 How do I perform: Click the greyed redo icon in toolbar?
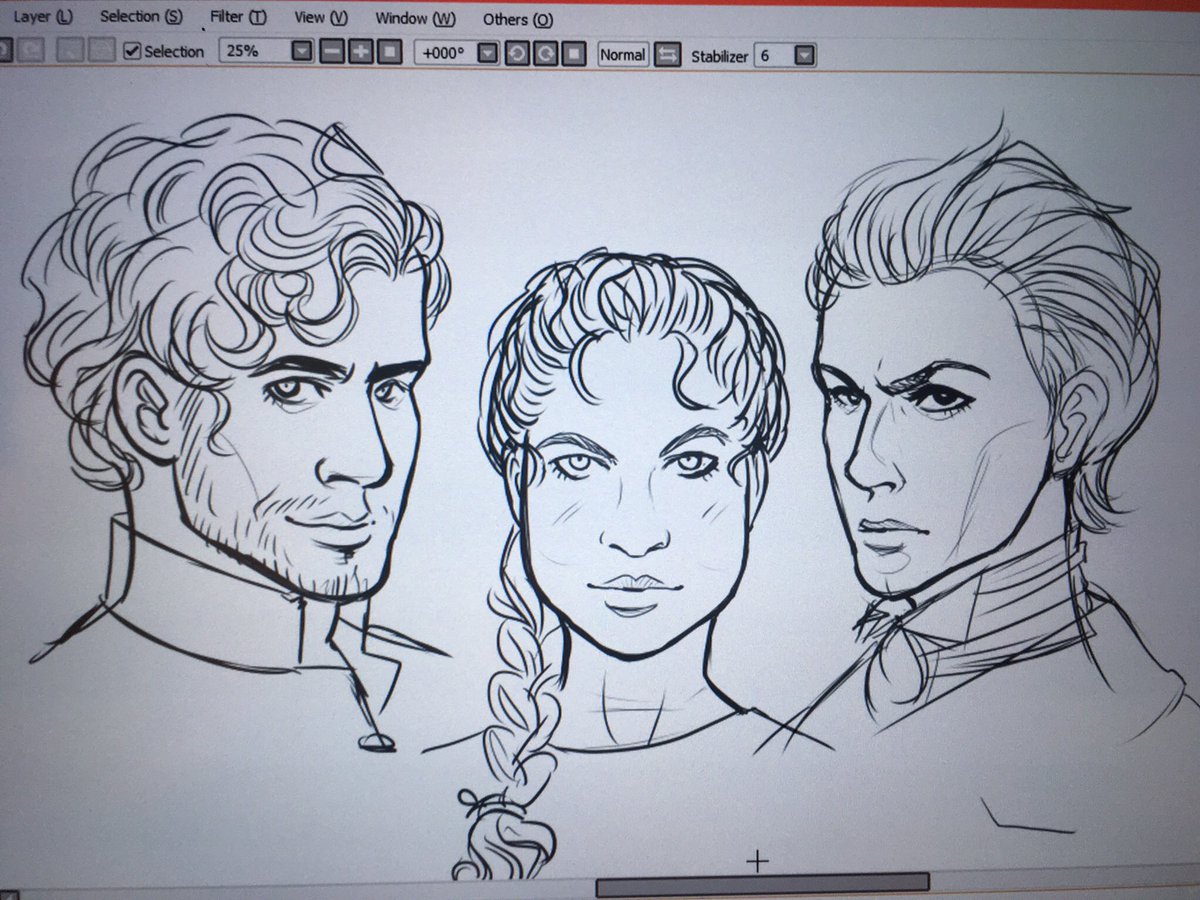(x=31, y=50)
